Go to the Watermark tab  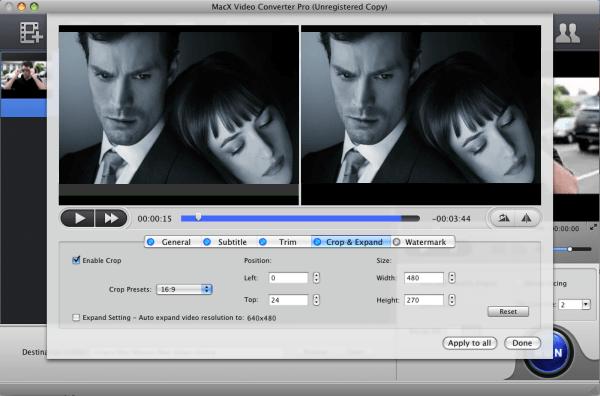422,242
